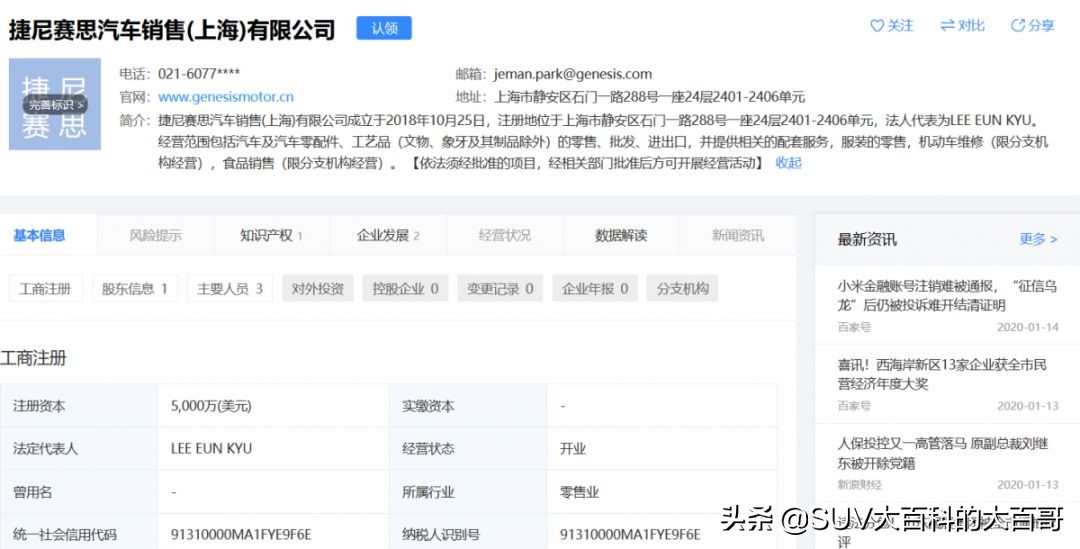Click the 分享 share icon
This screenshot has width=1080, height=549.
click(x=1017, y=26)
